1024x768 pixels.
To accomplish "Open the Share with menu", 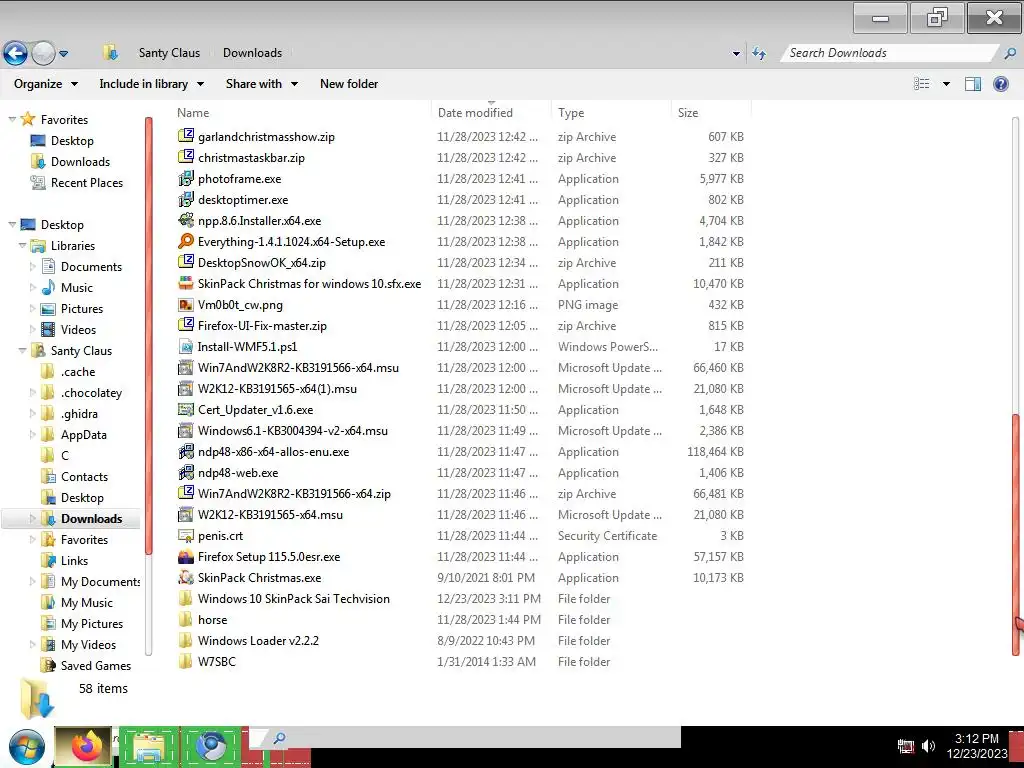I will pyautogui.click(x=261, y=84).
